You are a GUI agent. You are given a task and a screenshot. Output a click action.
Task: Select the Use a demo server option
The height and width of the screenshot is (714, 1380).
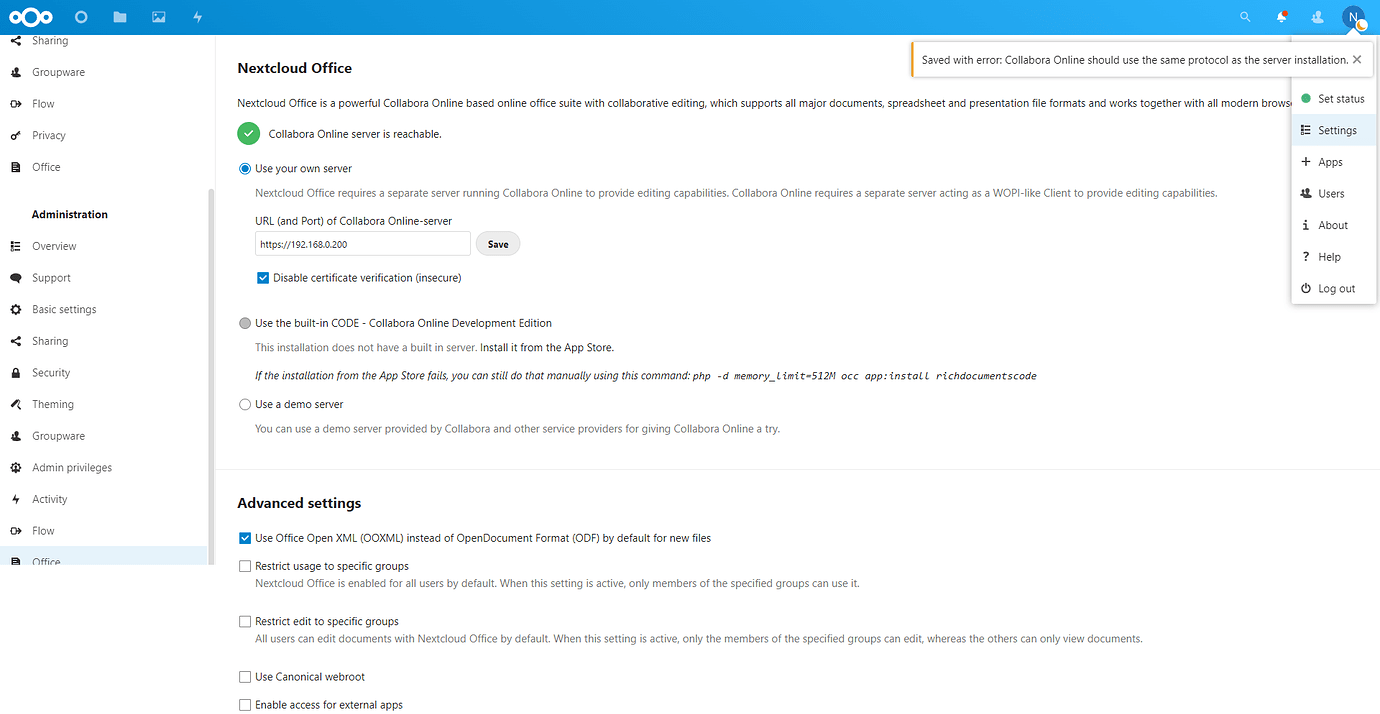click(x=245, y=404)
